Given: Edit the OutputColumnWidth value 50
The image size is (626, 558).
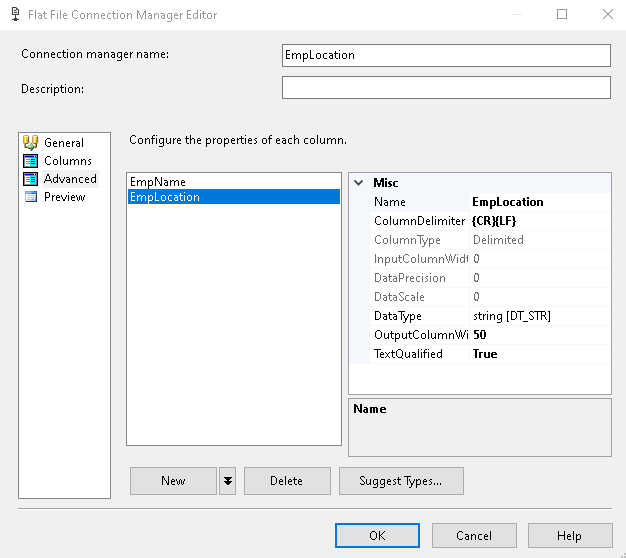Looking at the screenshot, I should [x=539, y=335].
